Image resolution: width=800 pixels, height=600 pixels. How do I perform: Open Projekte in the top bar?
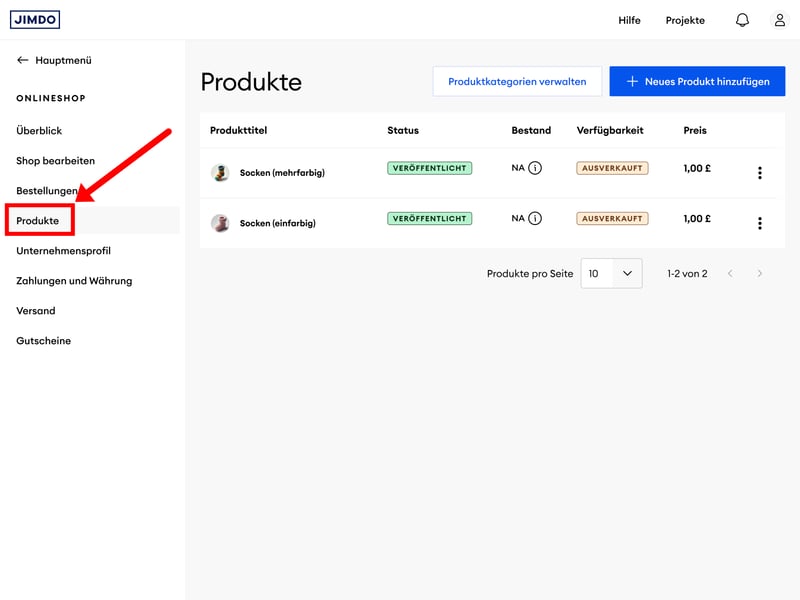point(685,20)
